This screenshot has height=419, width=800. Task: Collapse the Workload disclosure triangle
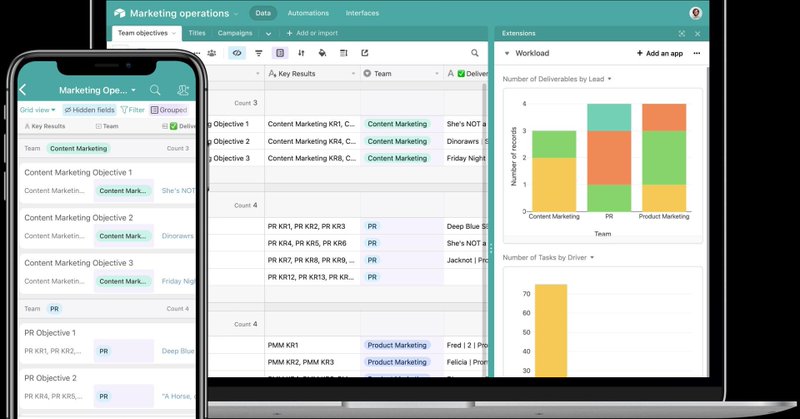coord(507,53)
